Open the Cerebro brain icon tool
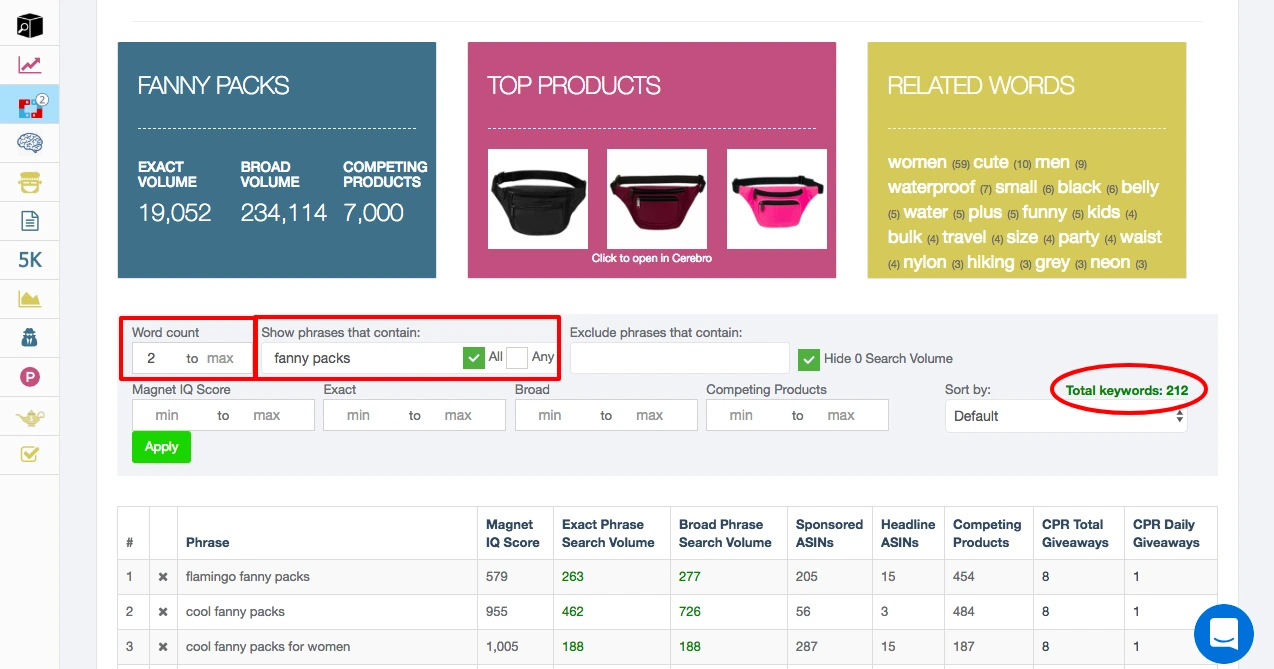 click(30, 143)
